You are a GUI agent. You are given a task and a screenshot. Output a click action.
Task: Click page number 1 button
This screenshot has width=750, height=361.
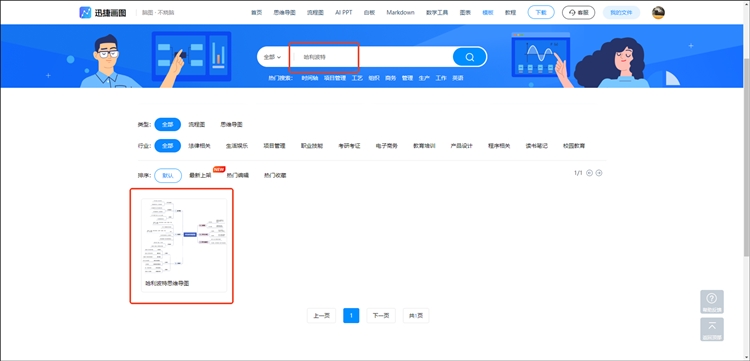pyautogui.click(x=351, y=316)
